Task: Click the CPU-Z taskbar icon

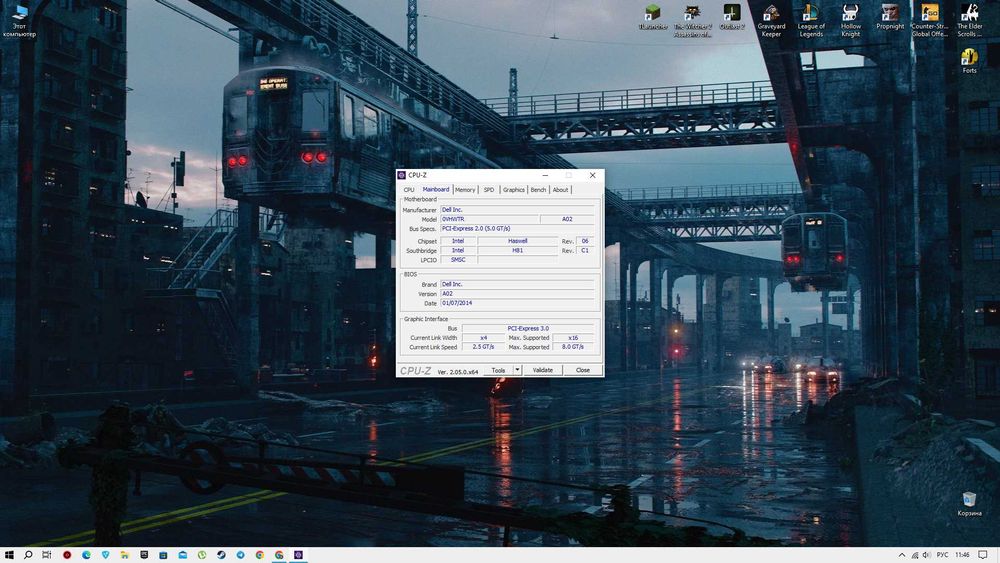Action: [298, 555]
